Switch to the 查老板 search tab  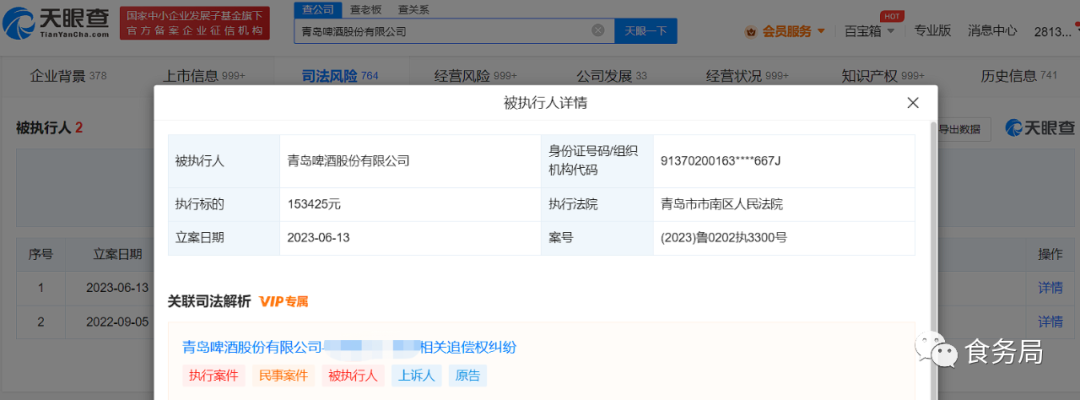365,10
